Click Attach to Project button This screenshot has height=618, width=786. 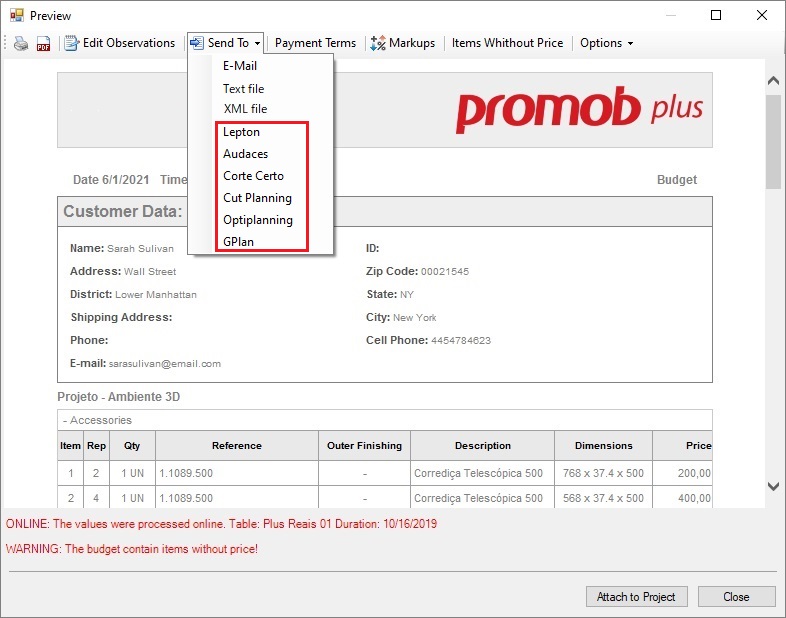(x=637, y=596)
